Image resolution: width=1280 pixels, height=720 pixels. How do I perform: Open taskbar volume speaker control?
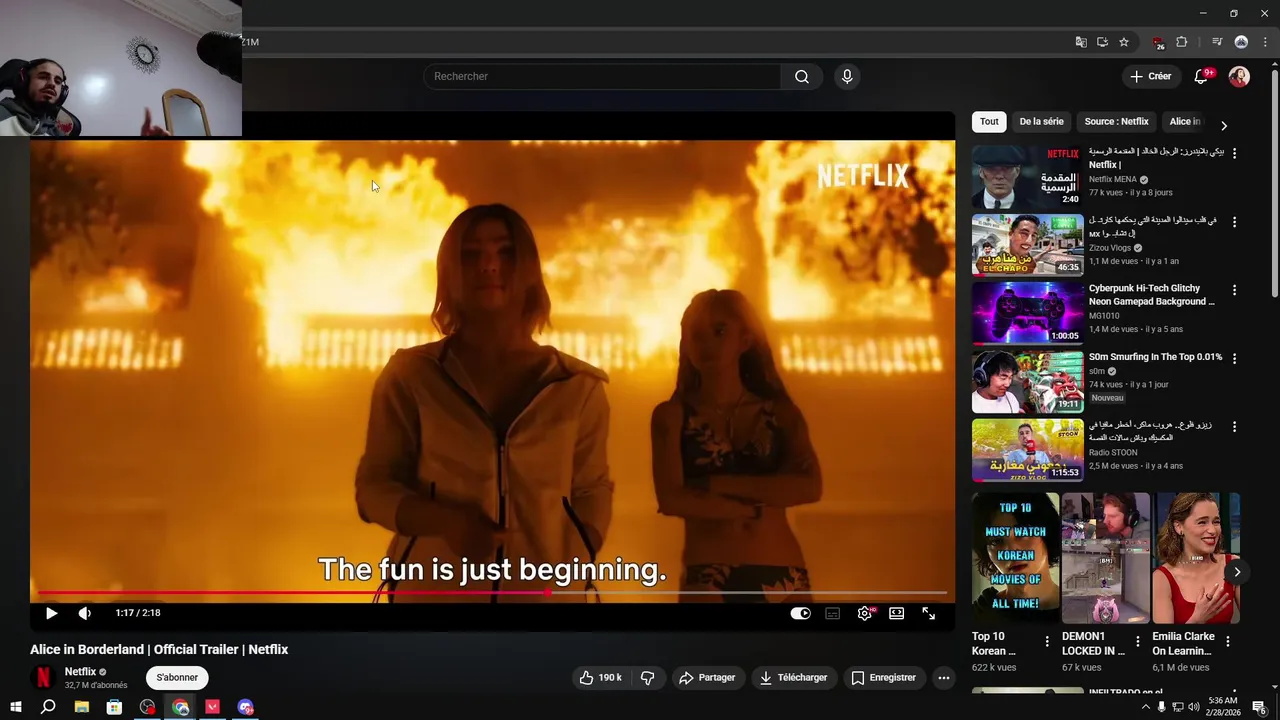click(1193, 707)
